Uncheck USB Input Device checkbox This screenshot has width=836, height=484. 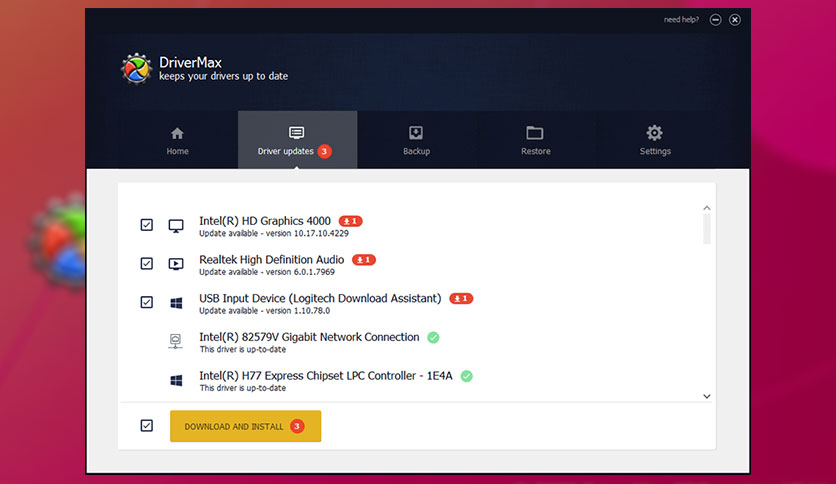tap(147, 302)
